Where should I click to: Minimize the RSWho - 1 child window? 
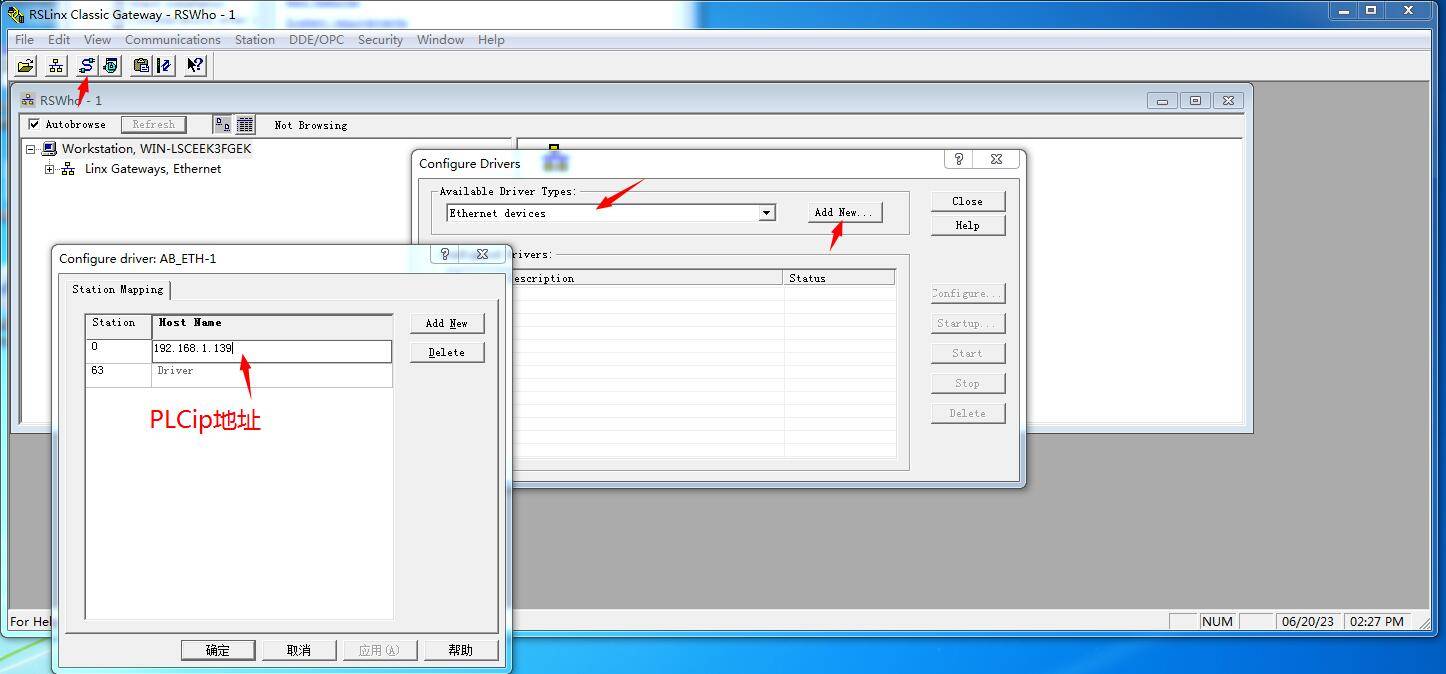pos(1162,100)
